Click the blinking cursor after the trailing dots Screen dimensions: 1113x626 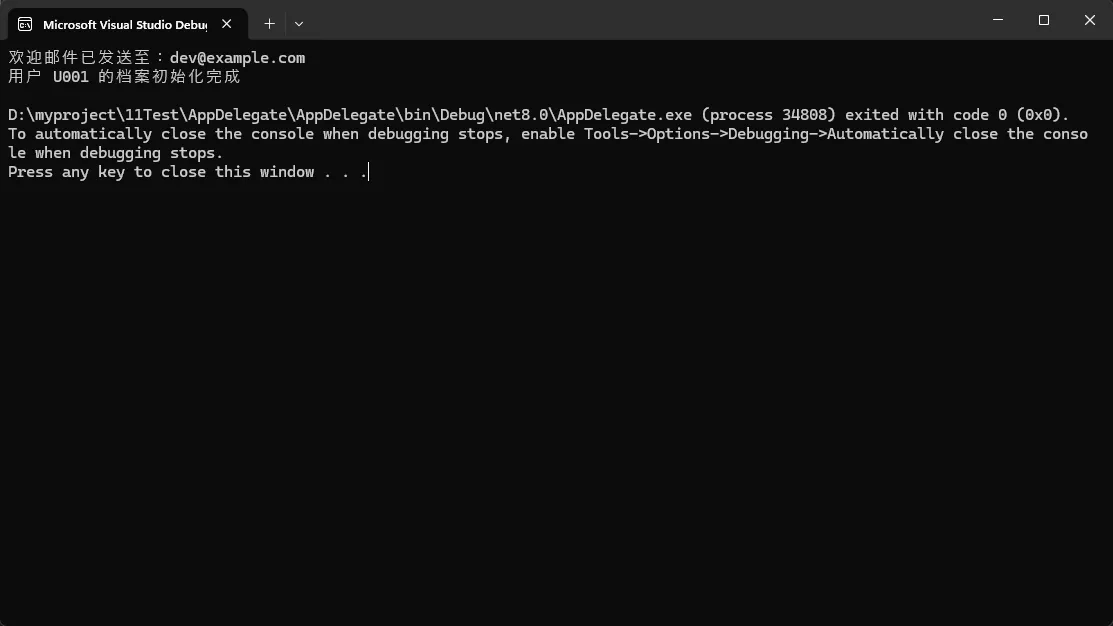(368, 172)
